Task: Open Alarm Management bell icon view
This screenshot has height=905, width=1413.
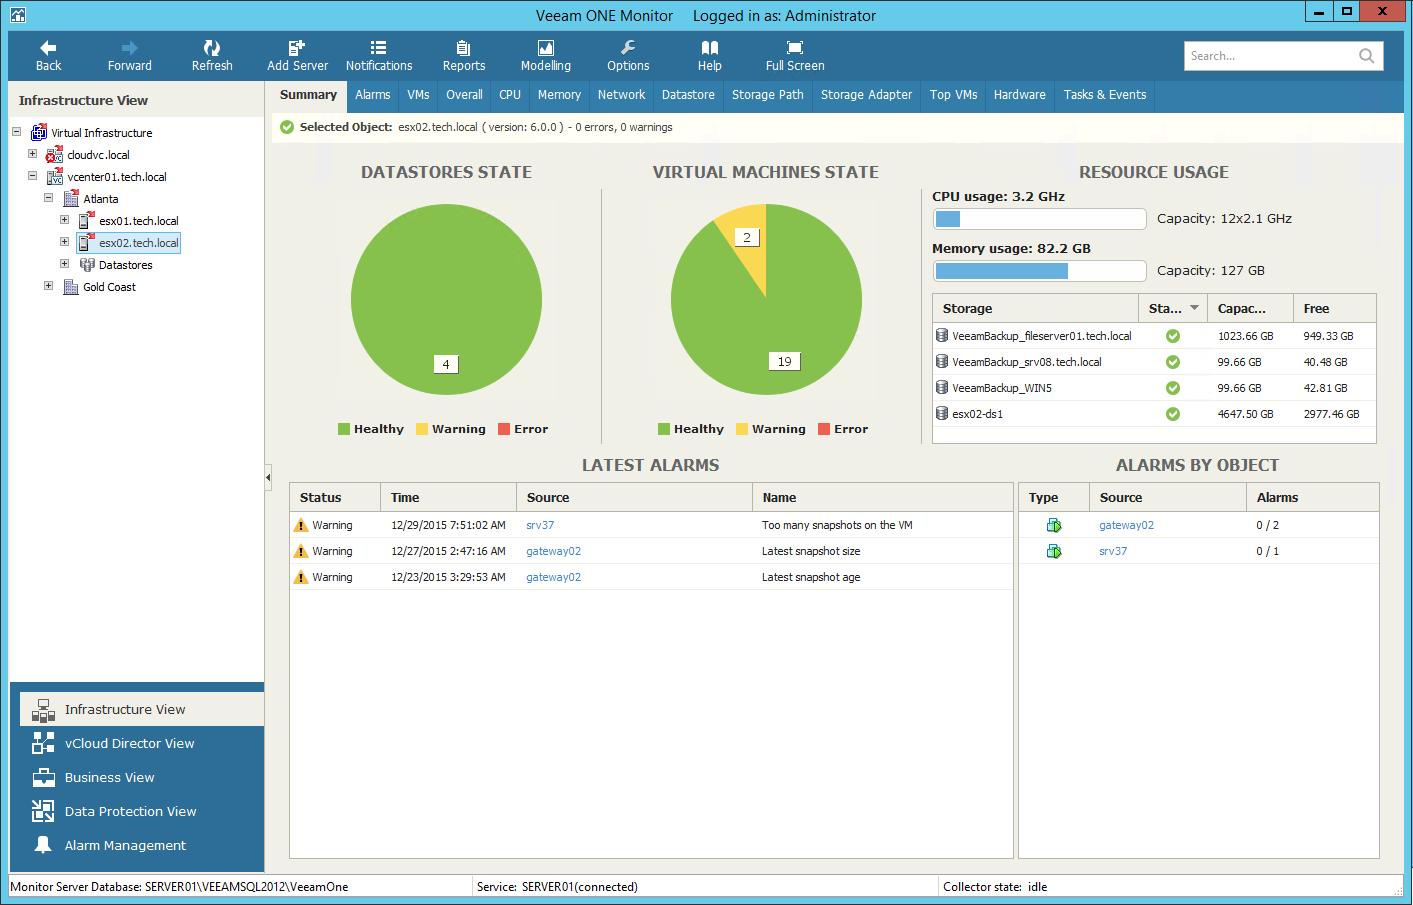Action: point(43,845)
